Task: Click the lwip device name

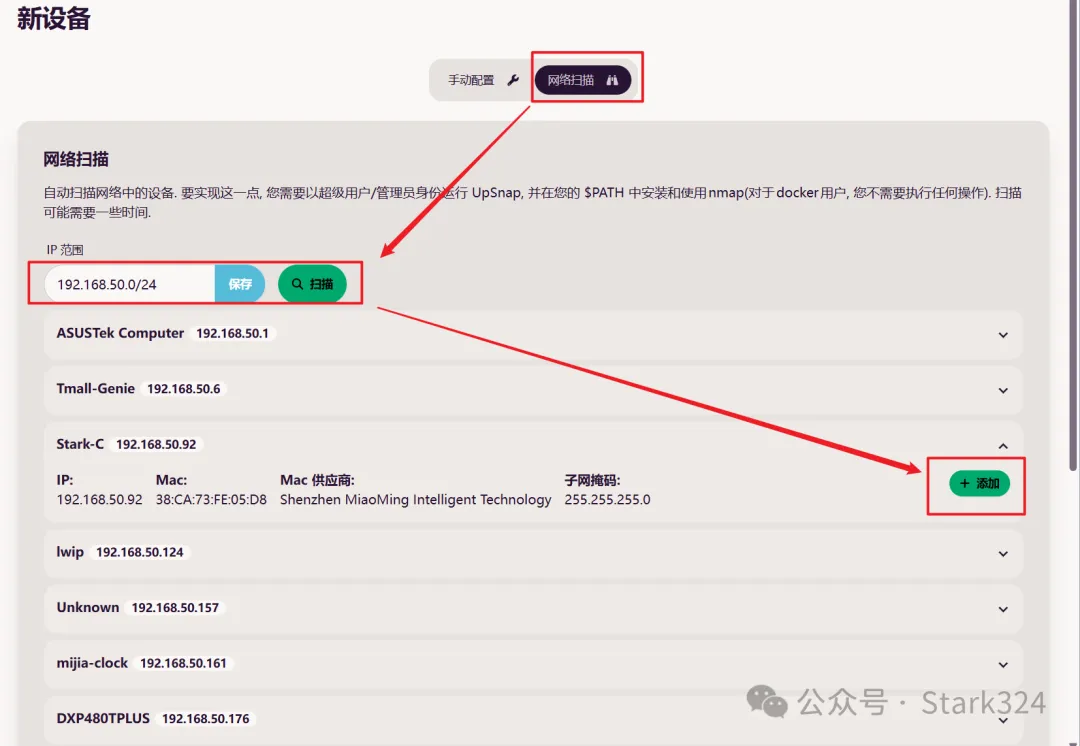Action: pos(70,552)
